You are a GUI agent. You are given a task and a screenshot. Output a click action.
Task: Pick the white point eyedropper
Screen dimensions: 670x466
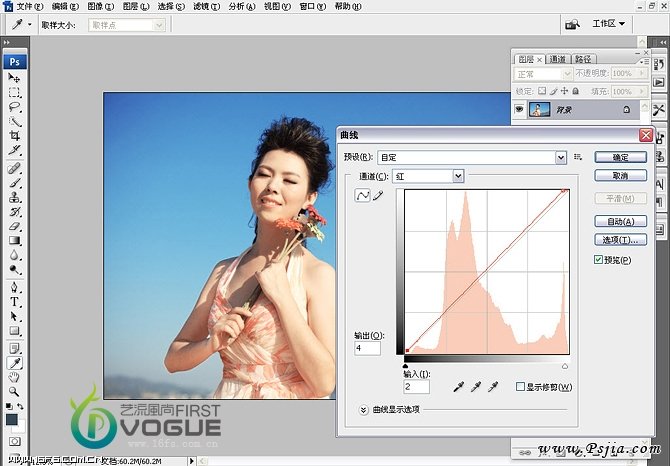coord(492,386)
